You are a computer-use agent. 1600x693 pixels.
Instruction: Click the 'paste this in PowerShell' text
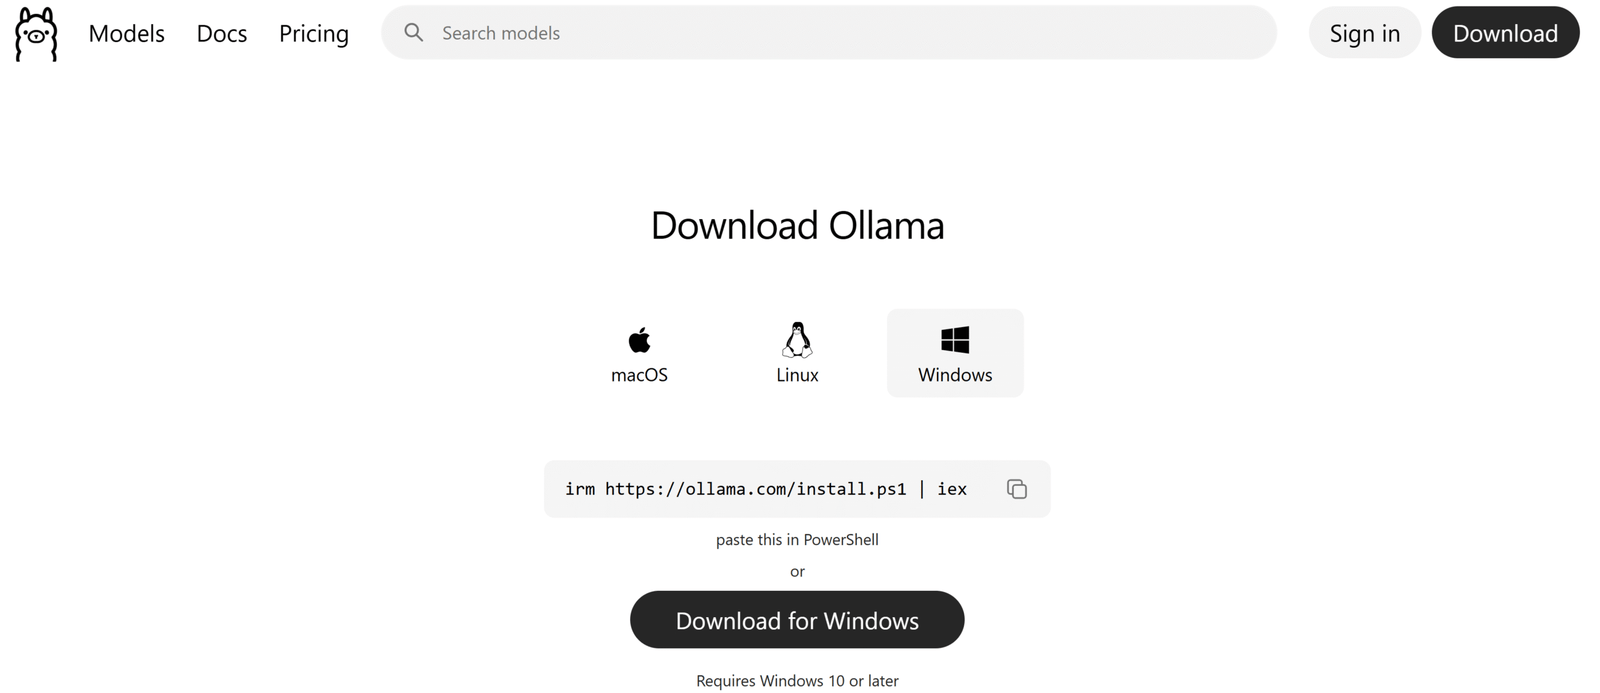[797, 540]
